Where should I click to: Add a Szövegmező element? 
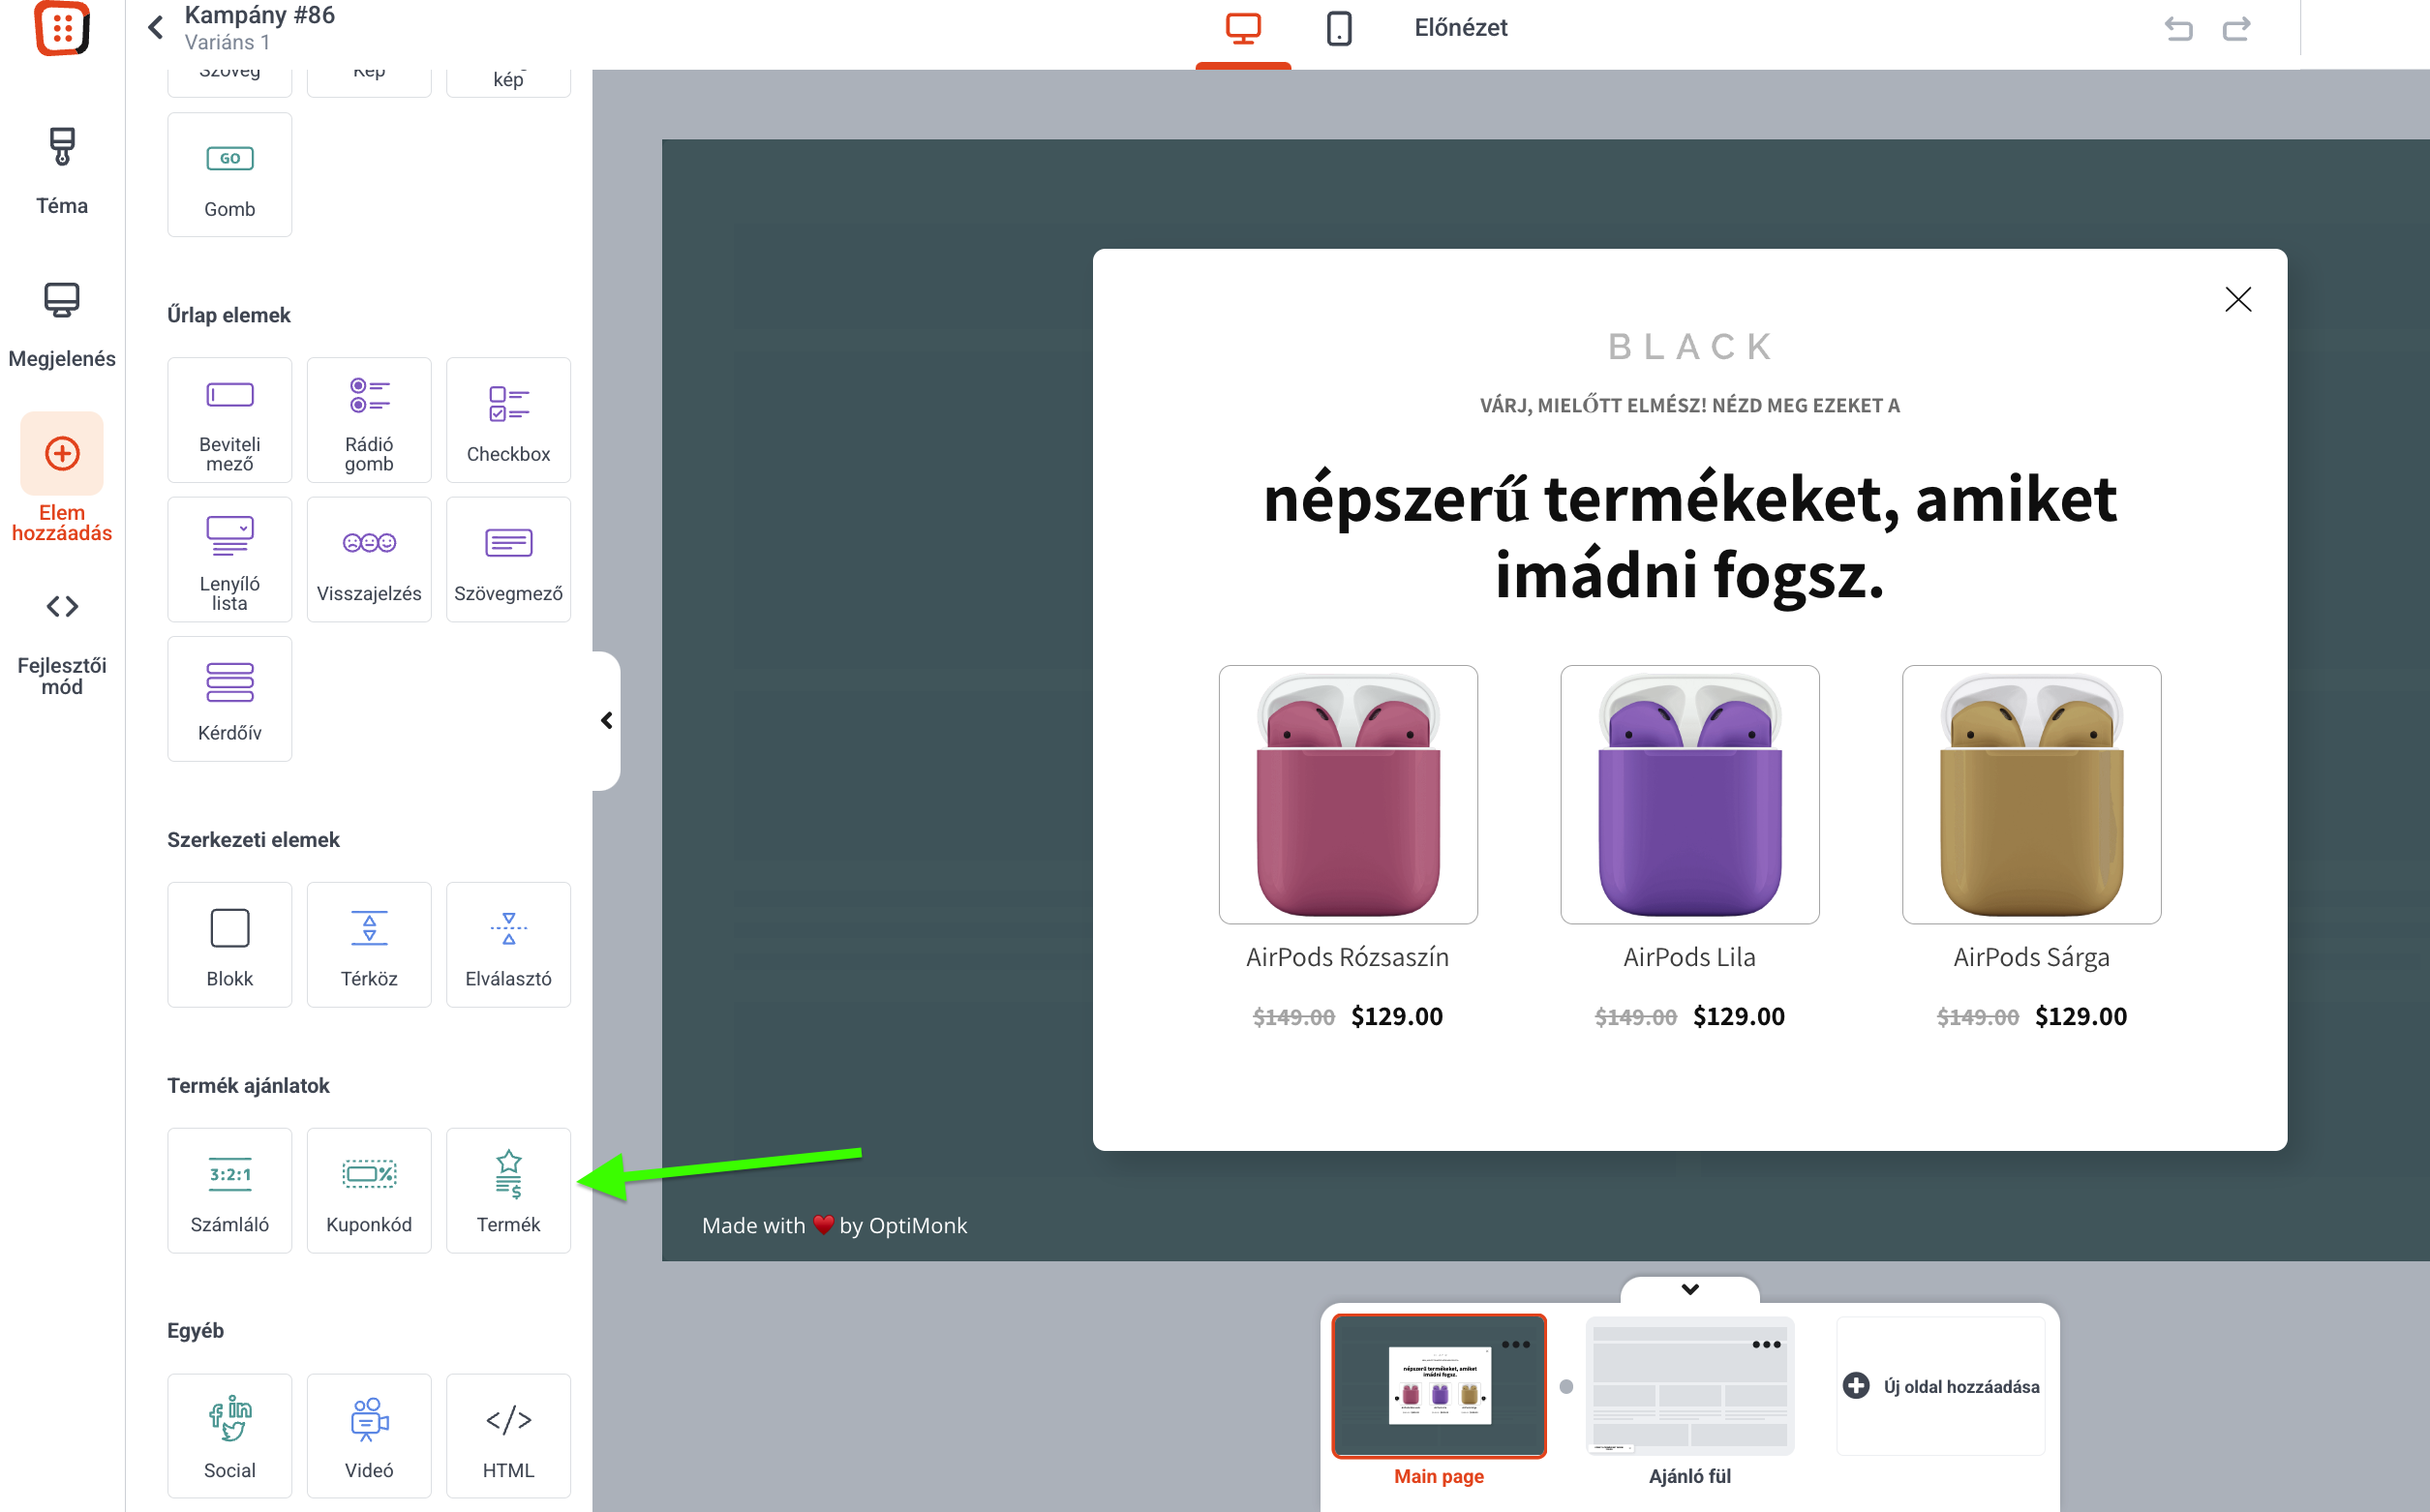[x=508, y=560]
